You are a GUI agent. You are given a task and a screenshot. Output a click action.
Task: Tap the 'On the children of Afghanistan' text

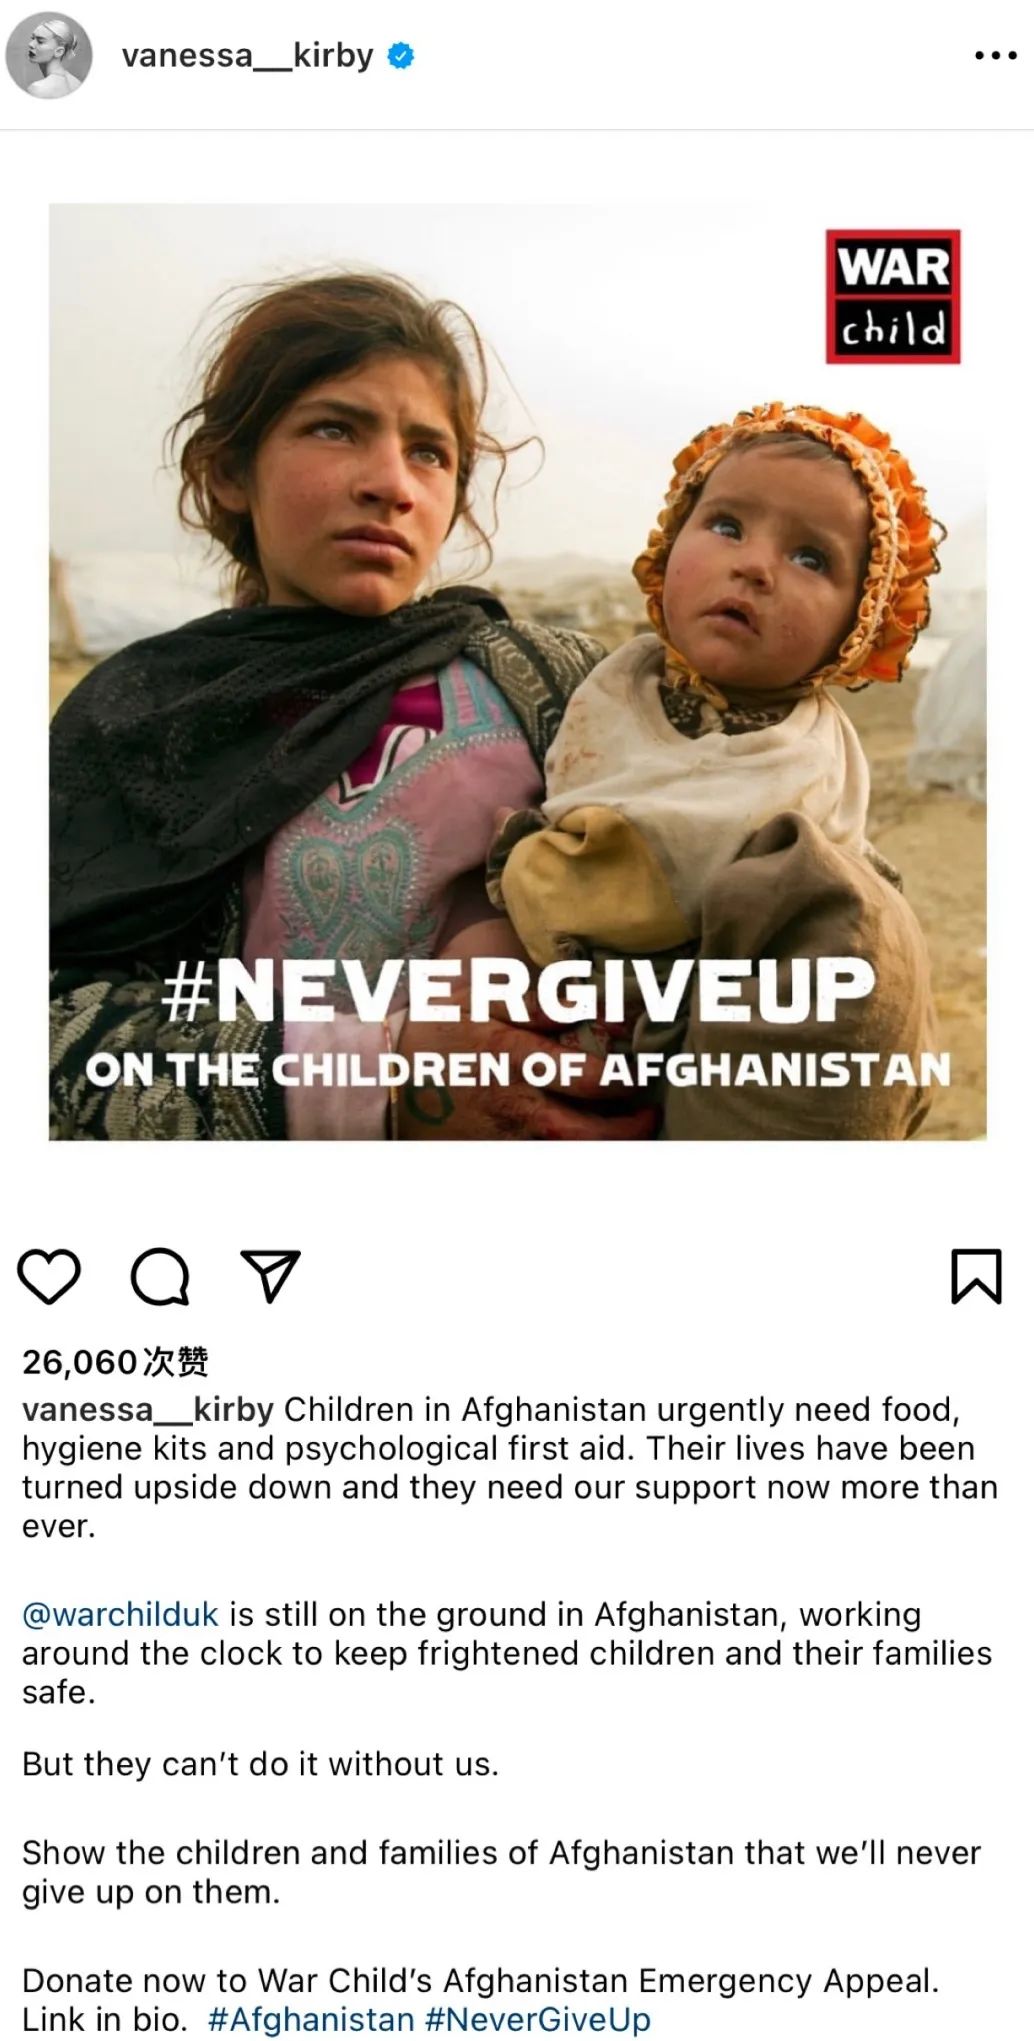click(x=517, y=1070)
